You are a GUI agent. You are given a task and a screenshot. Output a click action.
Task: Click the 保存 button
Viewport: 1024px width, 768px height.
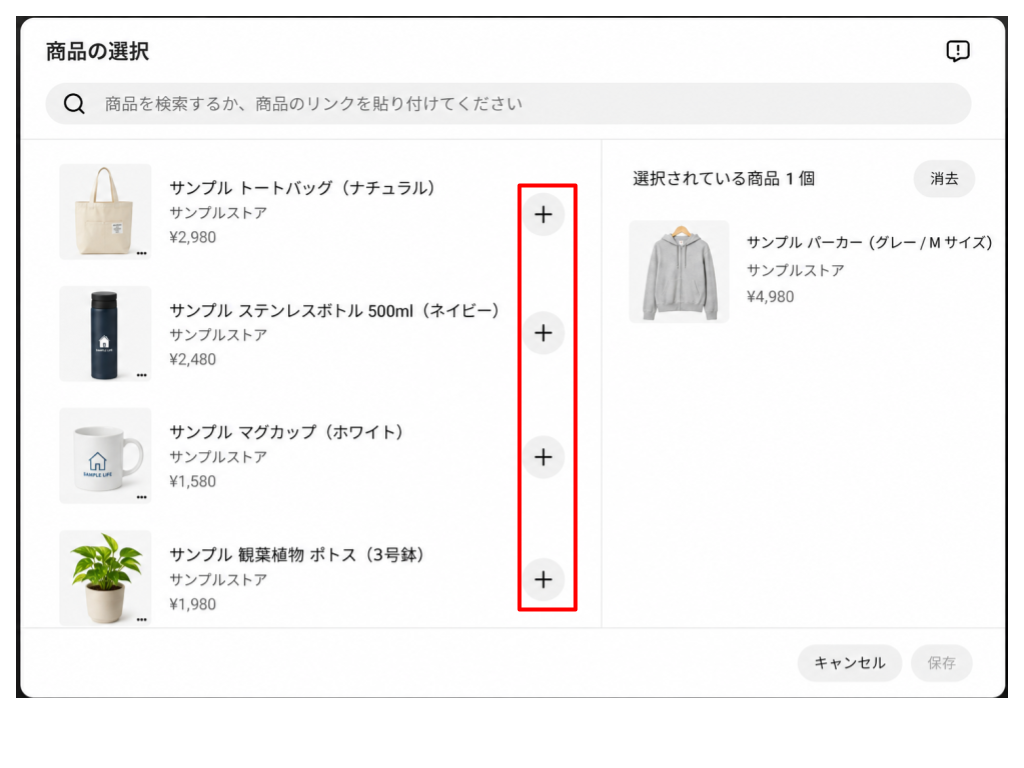click(942, 663)
